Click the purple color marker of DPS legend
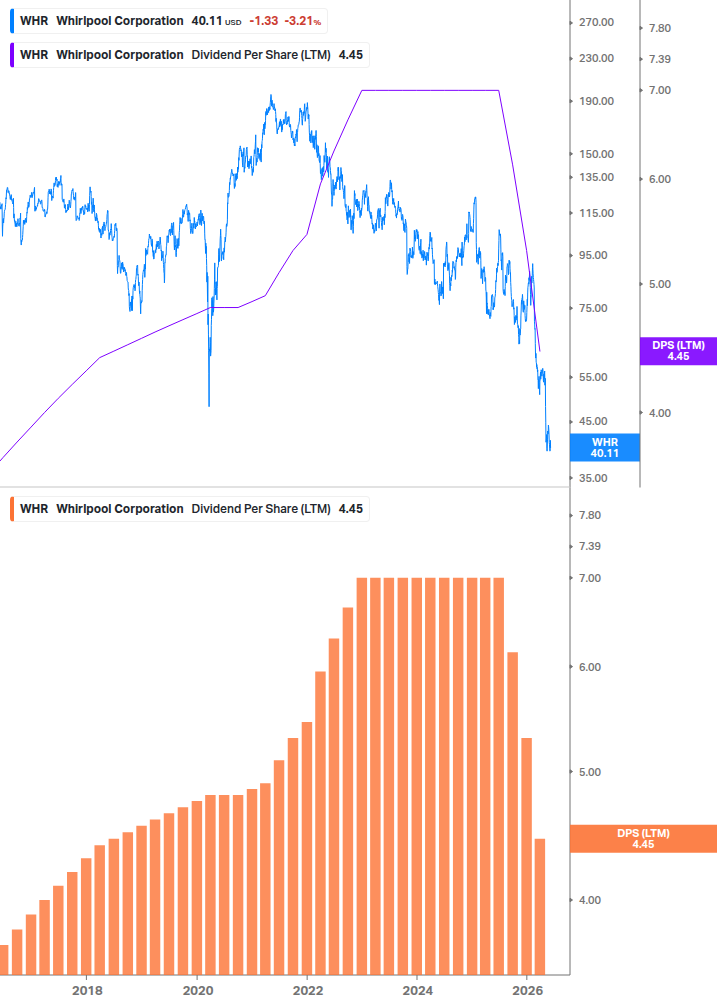Screen dimensions: 717x1005 [x=12, y=55]
